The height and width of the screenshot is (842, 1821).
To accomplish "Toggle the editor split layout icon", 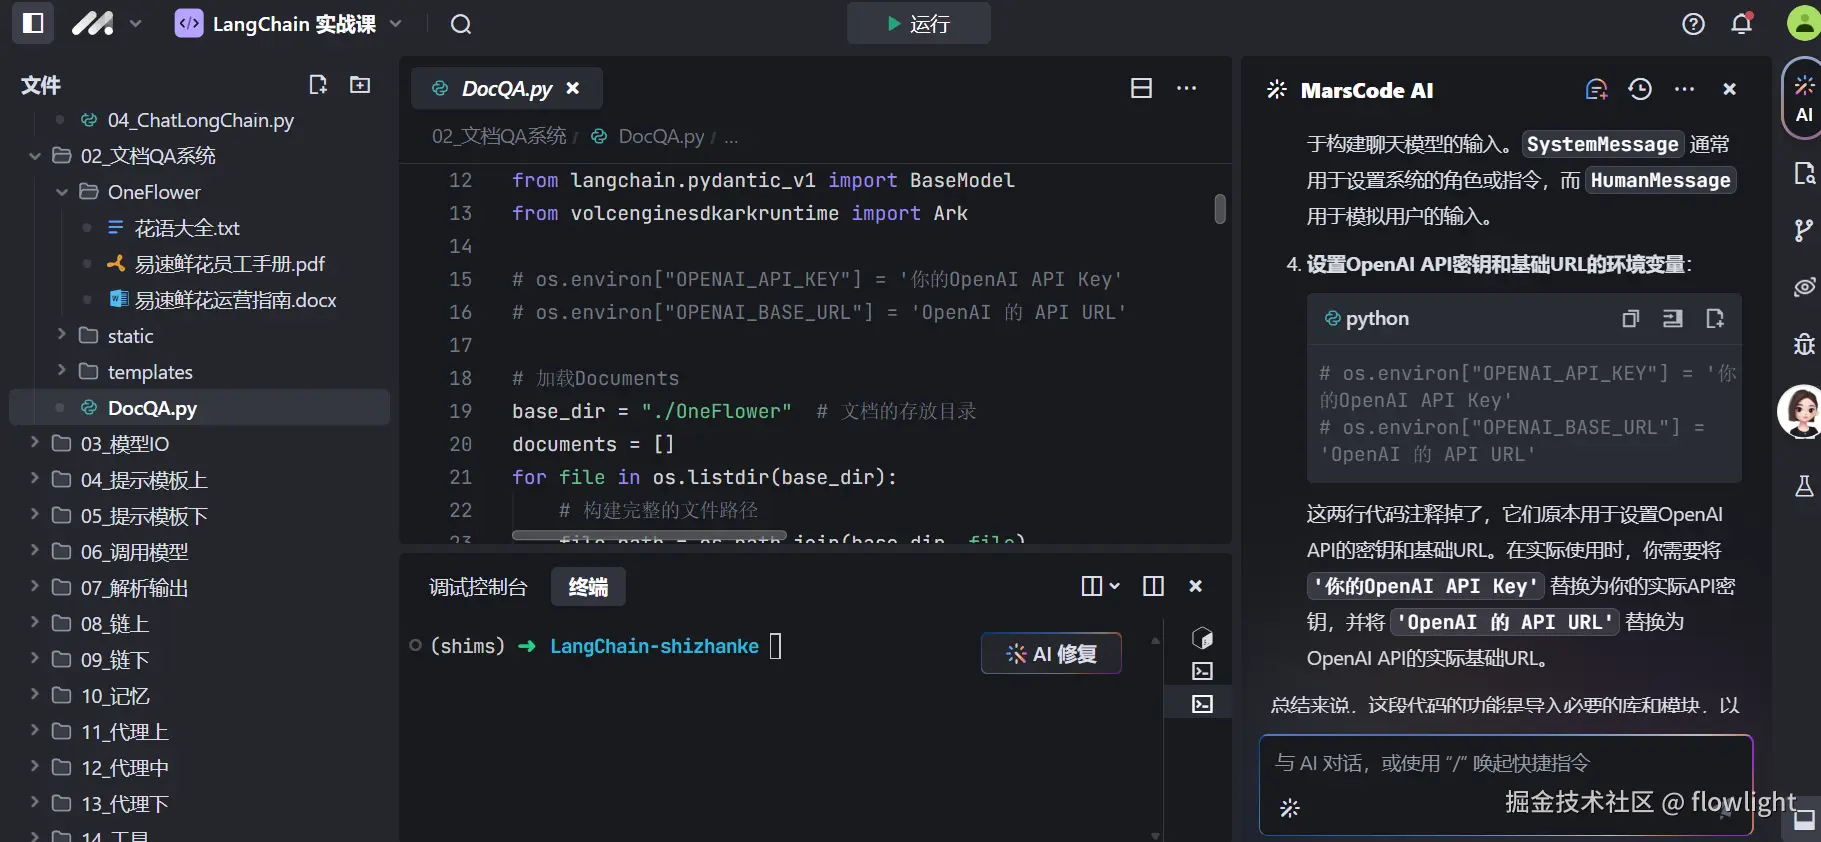I will coord(1141,88).
